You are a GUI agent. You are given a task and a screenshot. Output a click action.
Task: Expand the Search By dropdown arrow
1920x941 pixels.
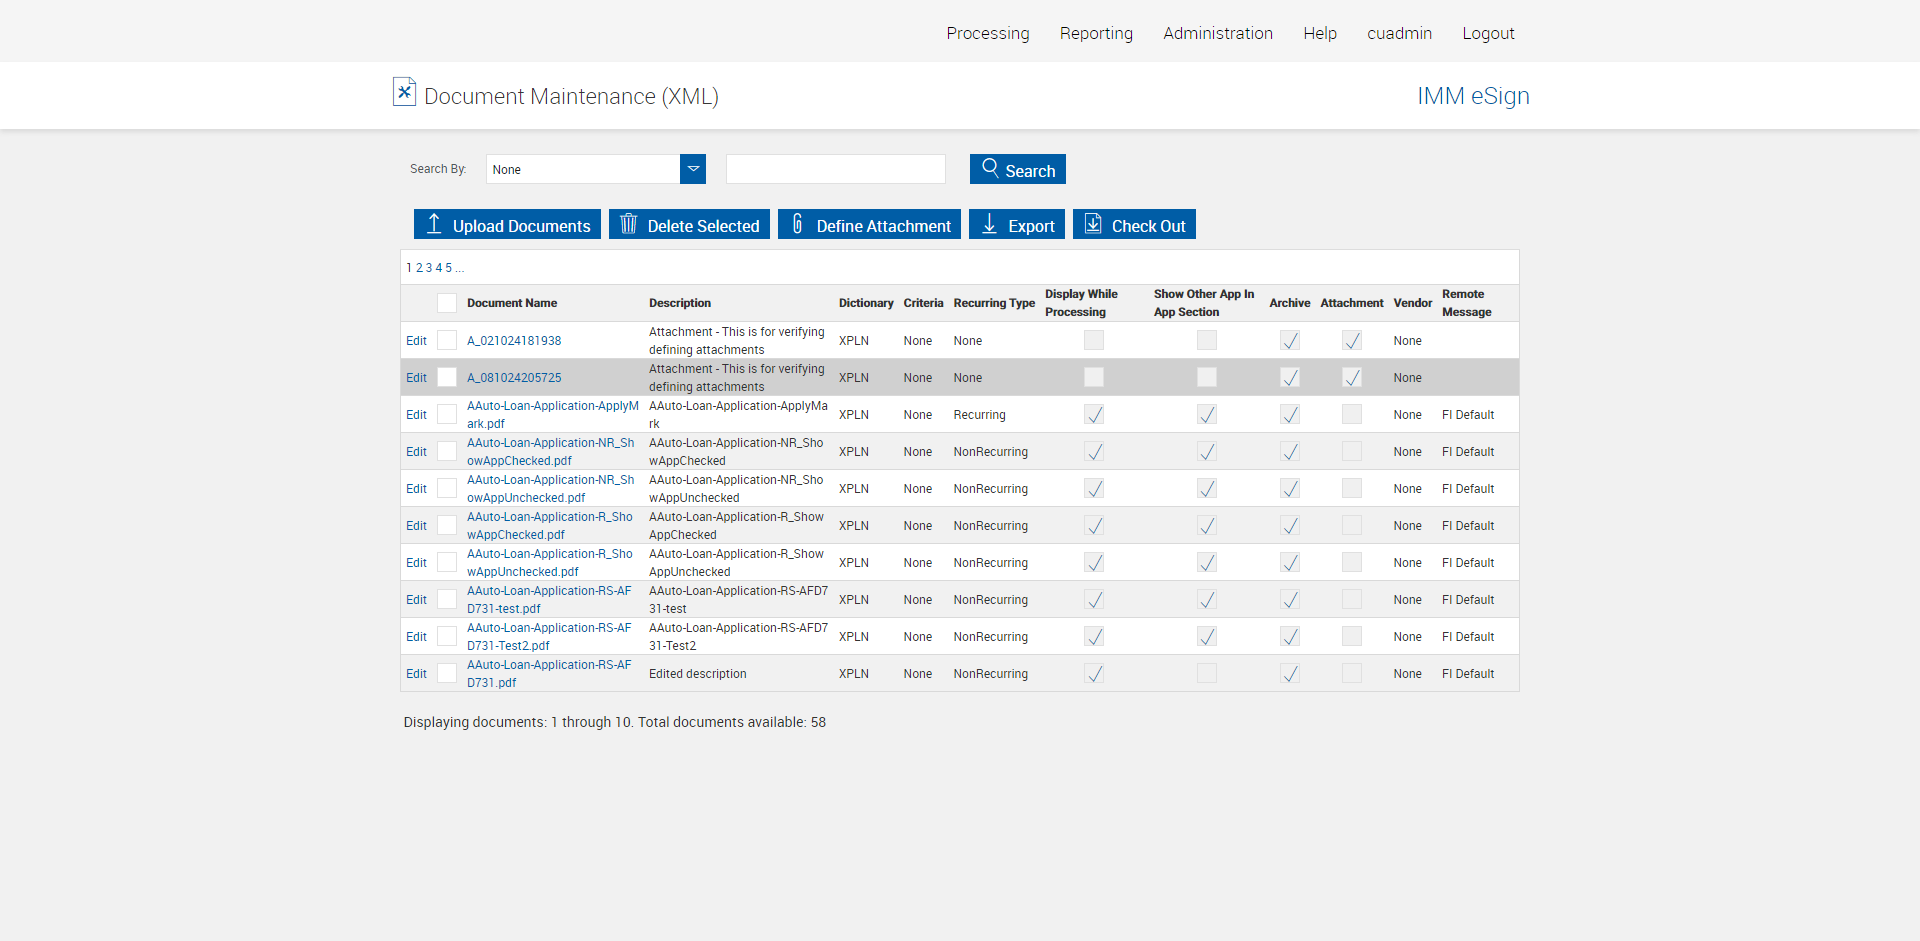693,169
